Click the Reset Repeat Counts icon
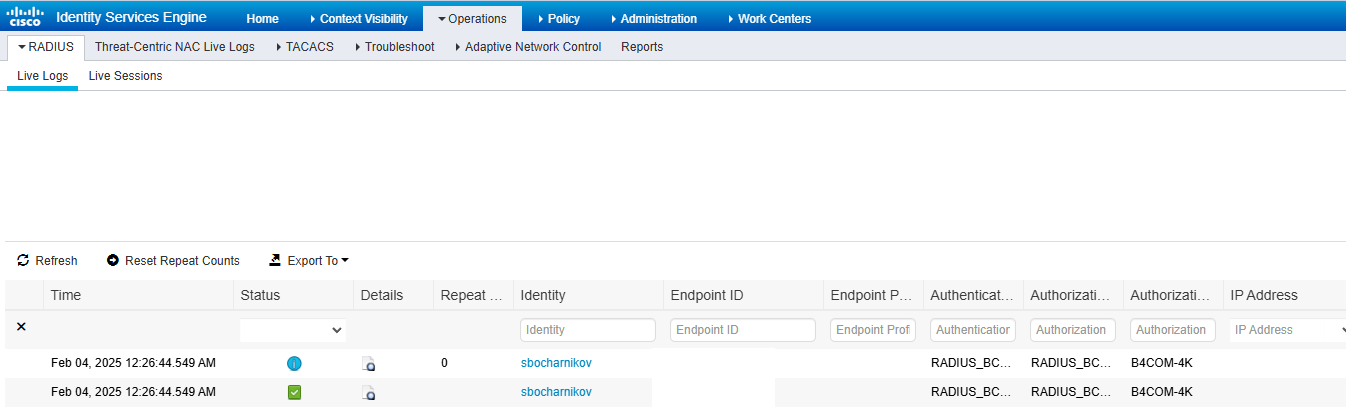 pos(113,261)
